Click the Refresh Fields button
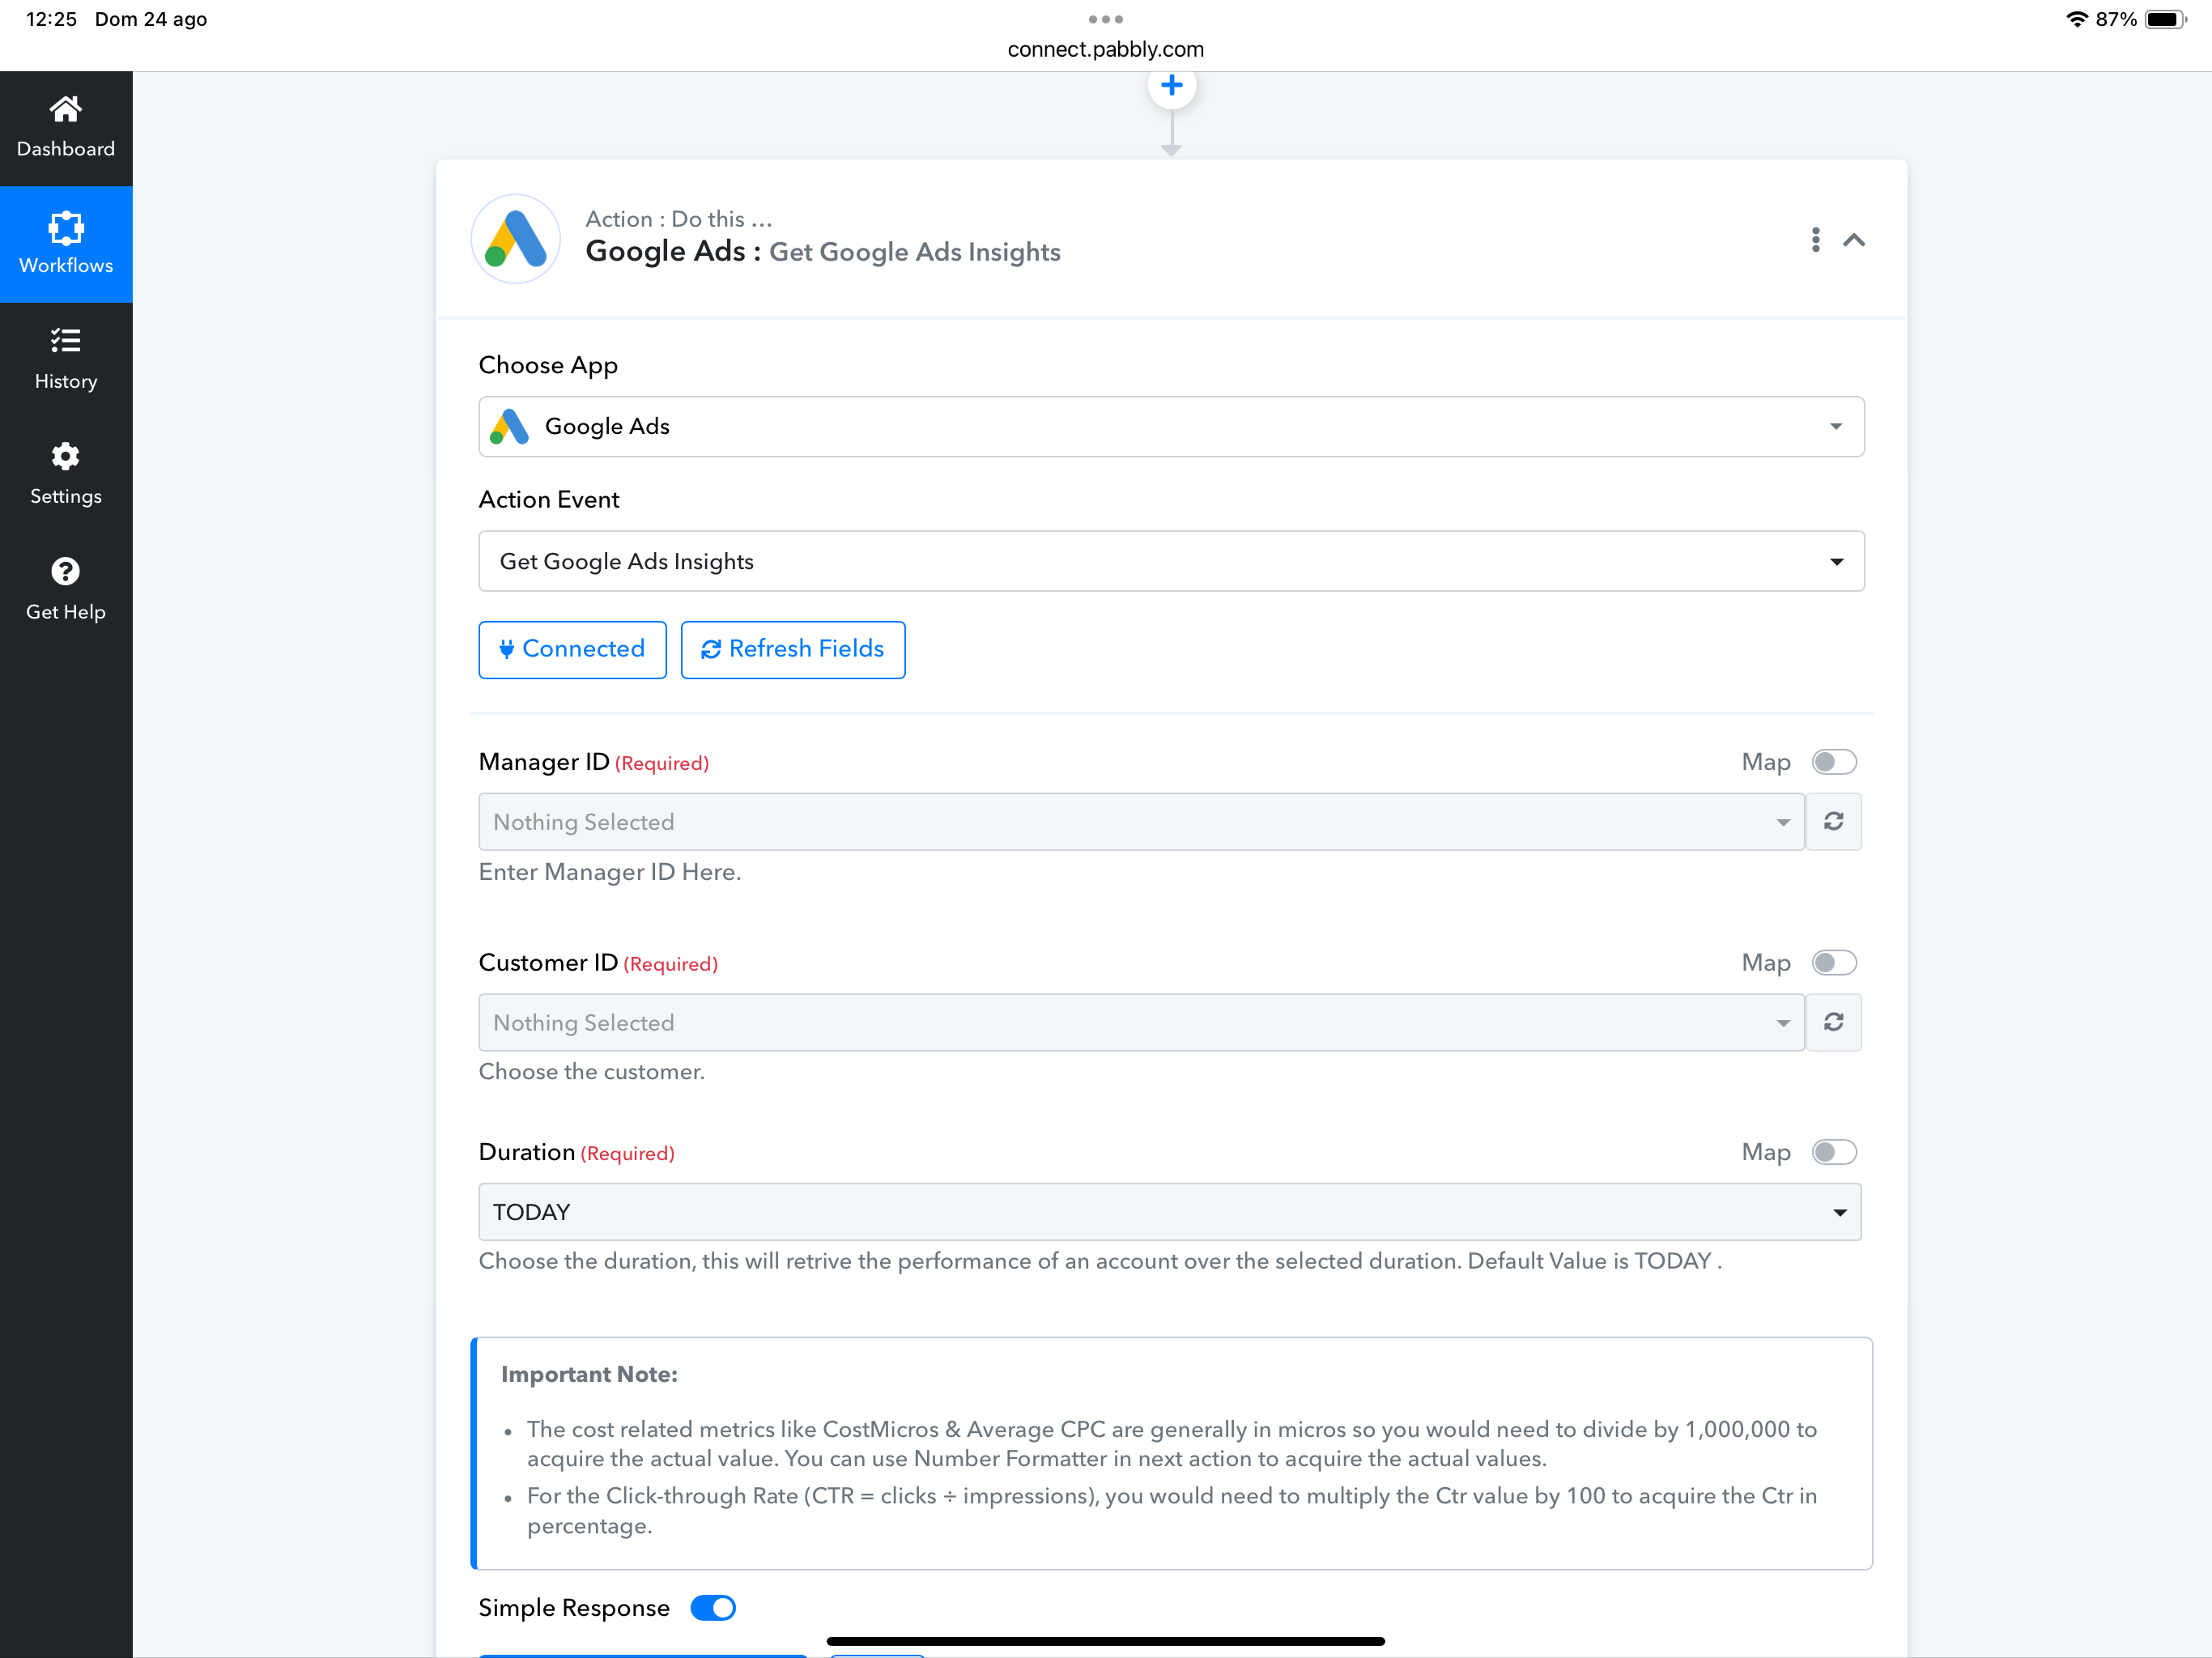 [x=793, y=650]
